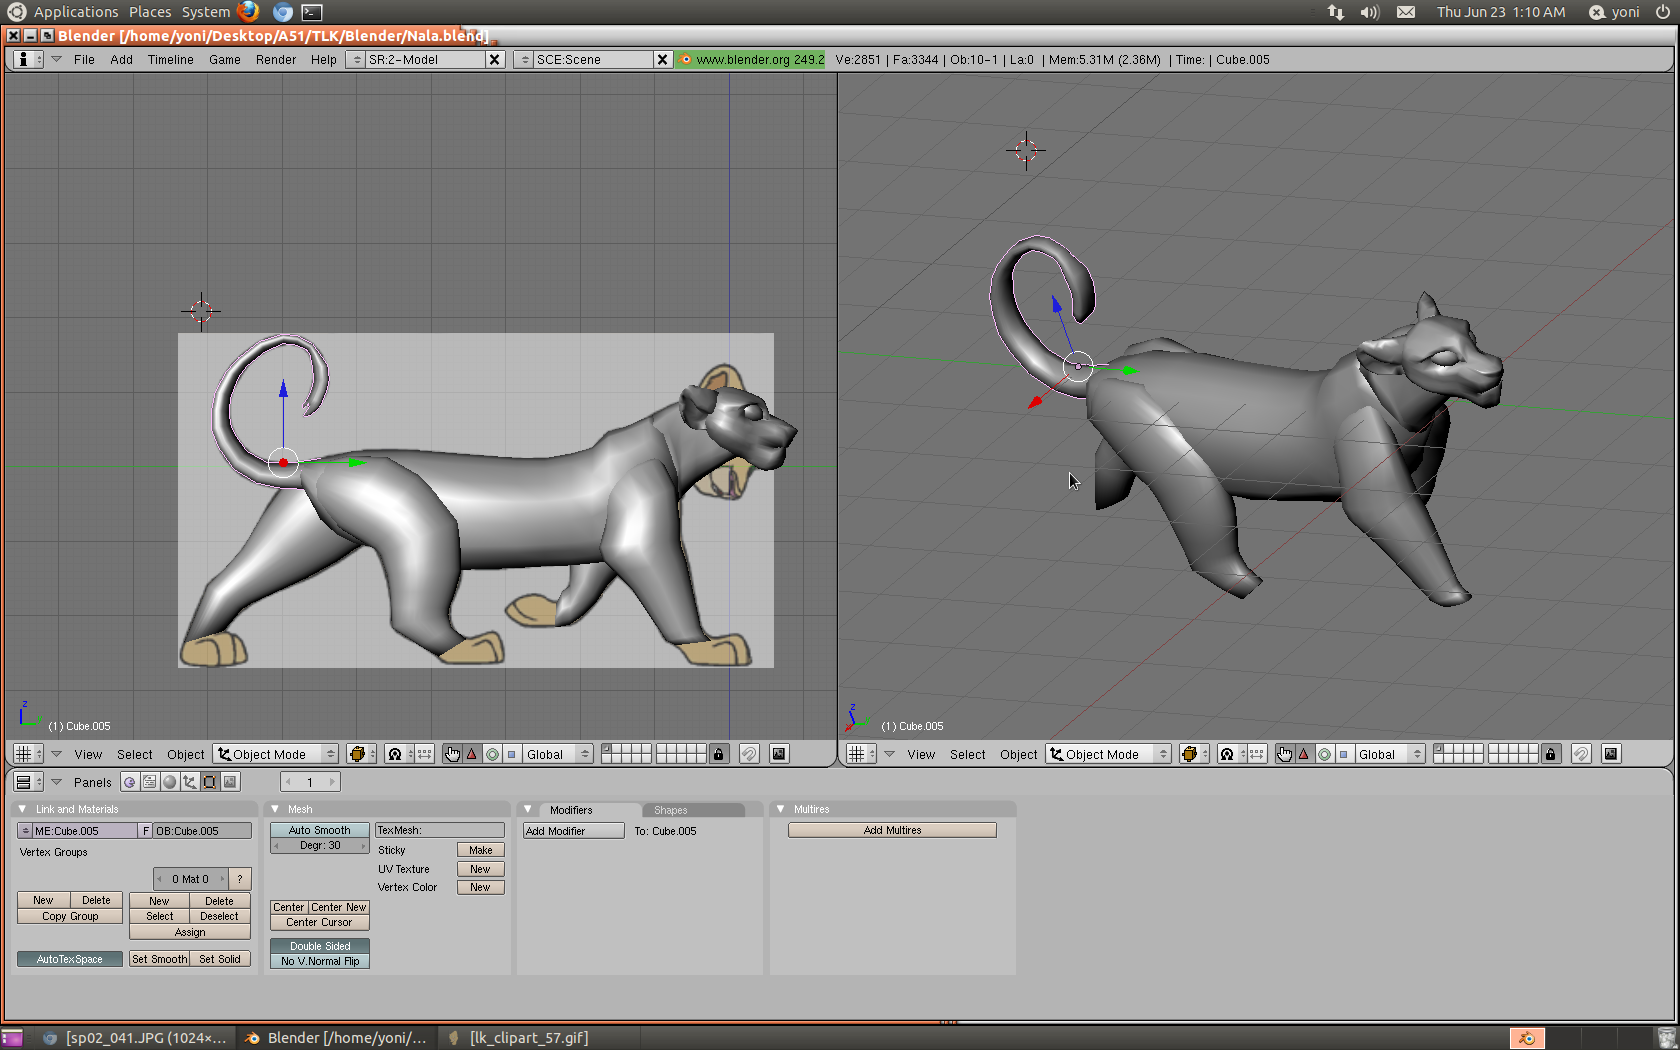Click the Add Modifier button

coord(573,831)
